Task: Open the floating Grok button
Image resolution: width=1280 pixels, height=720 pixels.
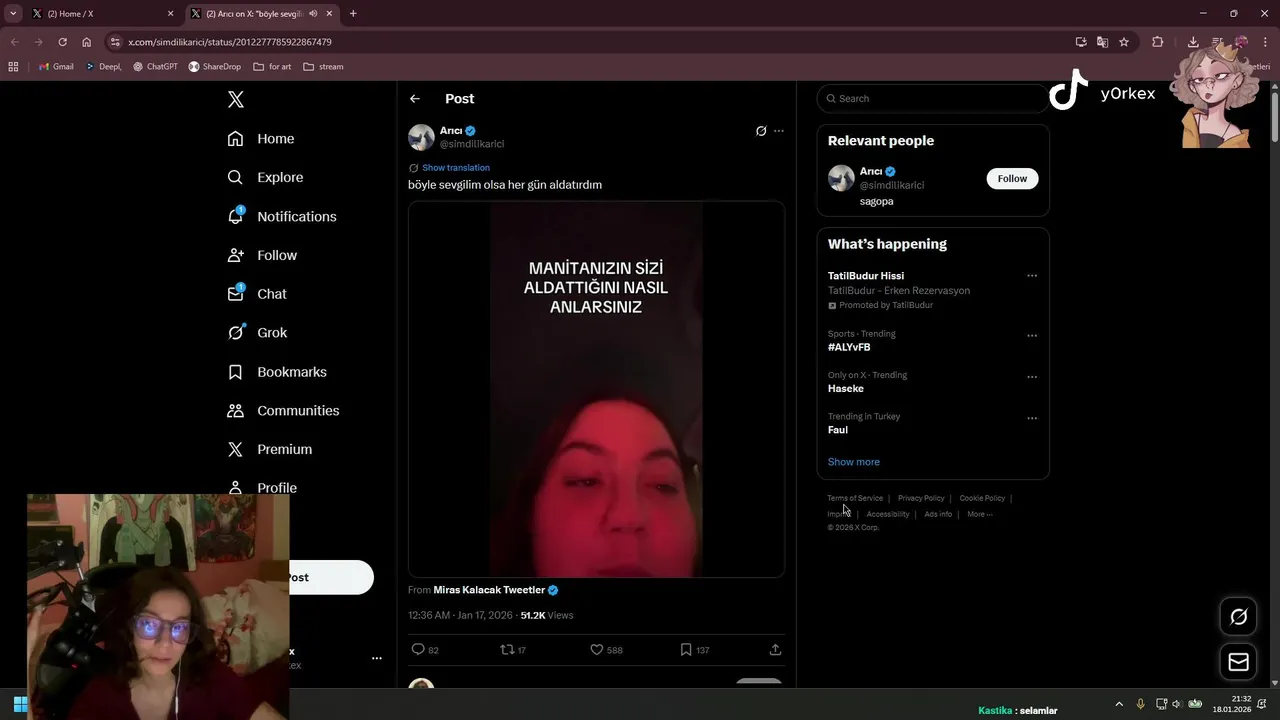Action: click(x=1238, y=617)
